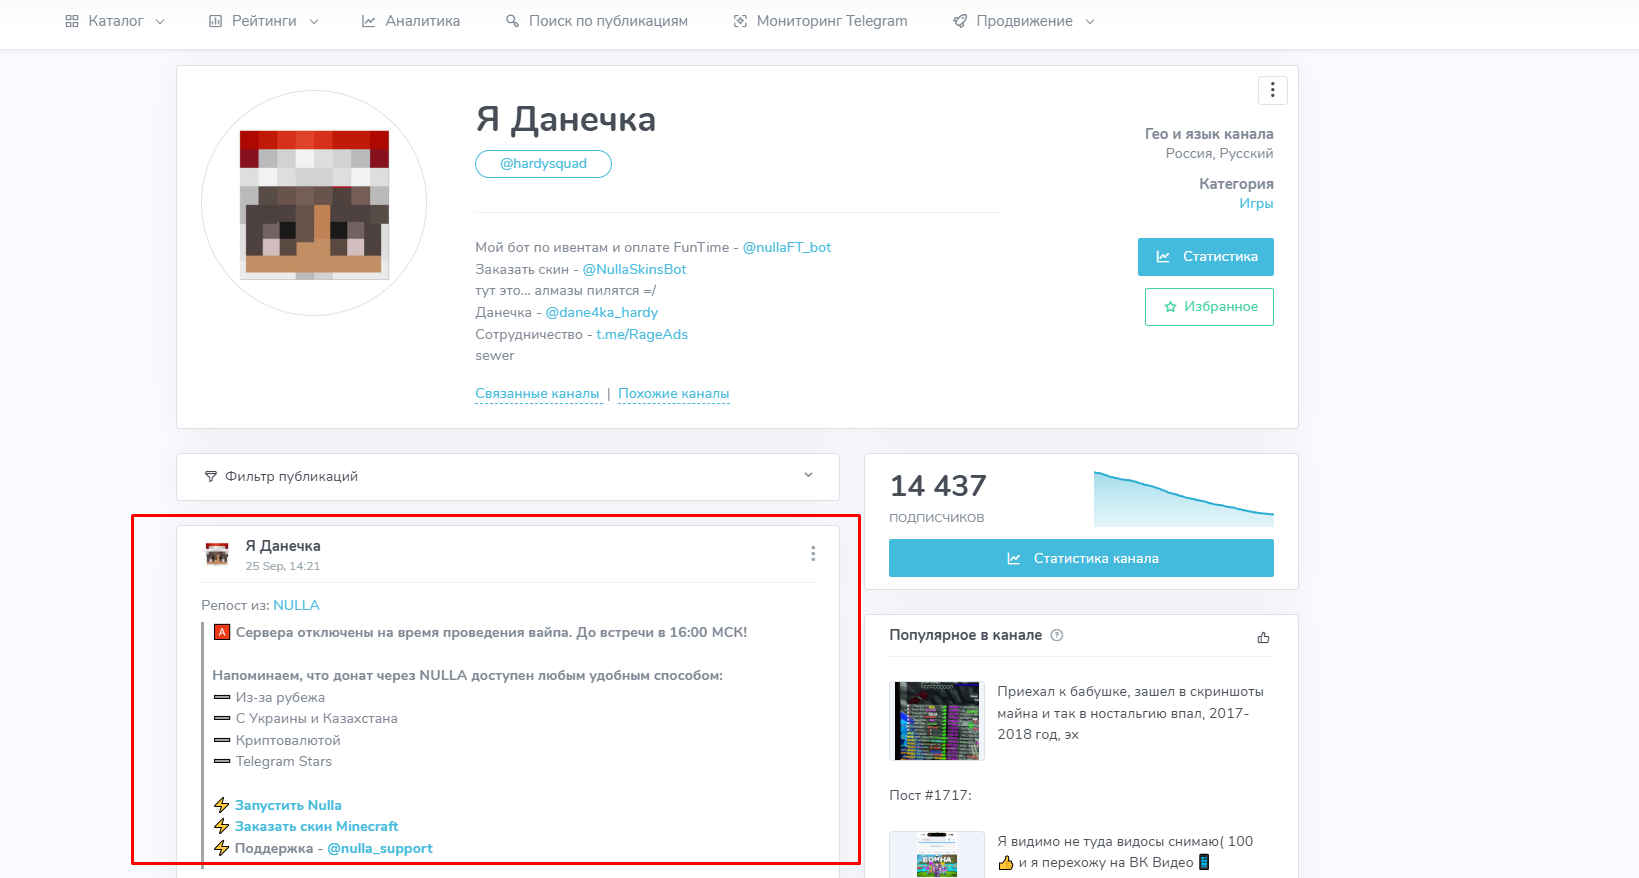Open Поиск по публикациям in navigation
The width and height of the screenshot is (1639, 878).
tap(596, 21)
